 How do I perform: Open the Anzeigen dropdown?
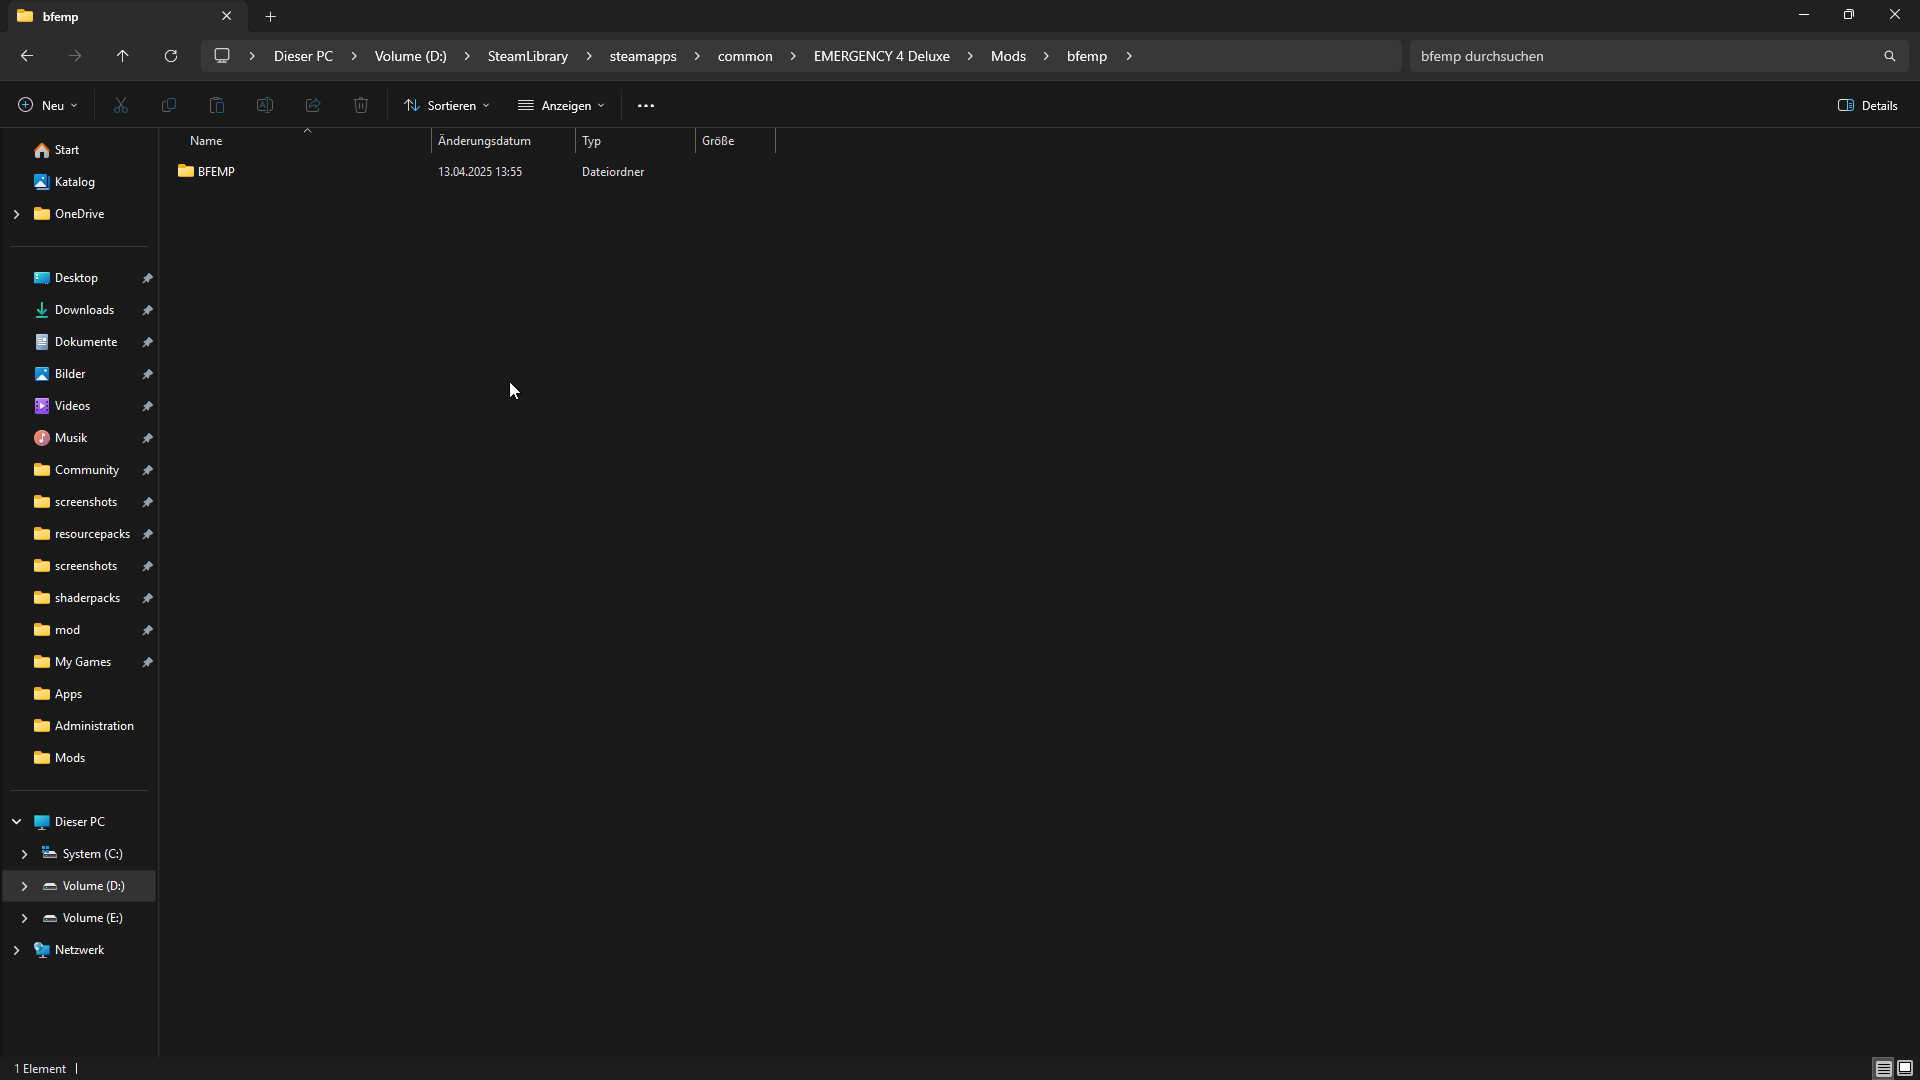point(561,105)
